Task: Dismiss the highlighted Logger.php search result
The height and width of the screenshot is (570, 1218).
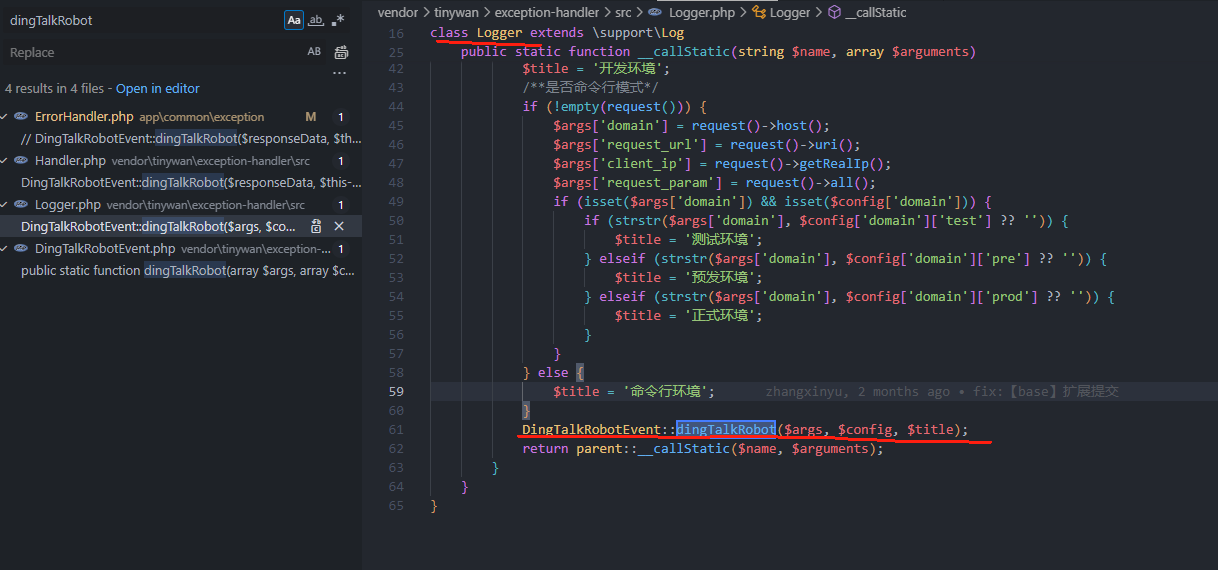Action: (x=339, y=227)
